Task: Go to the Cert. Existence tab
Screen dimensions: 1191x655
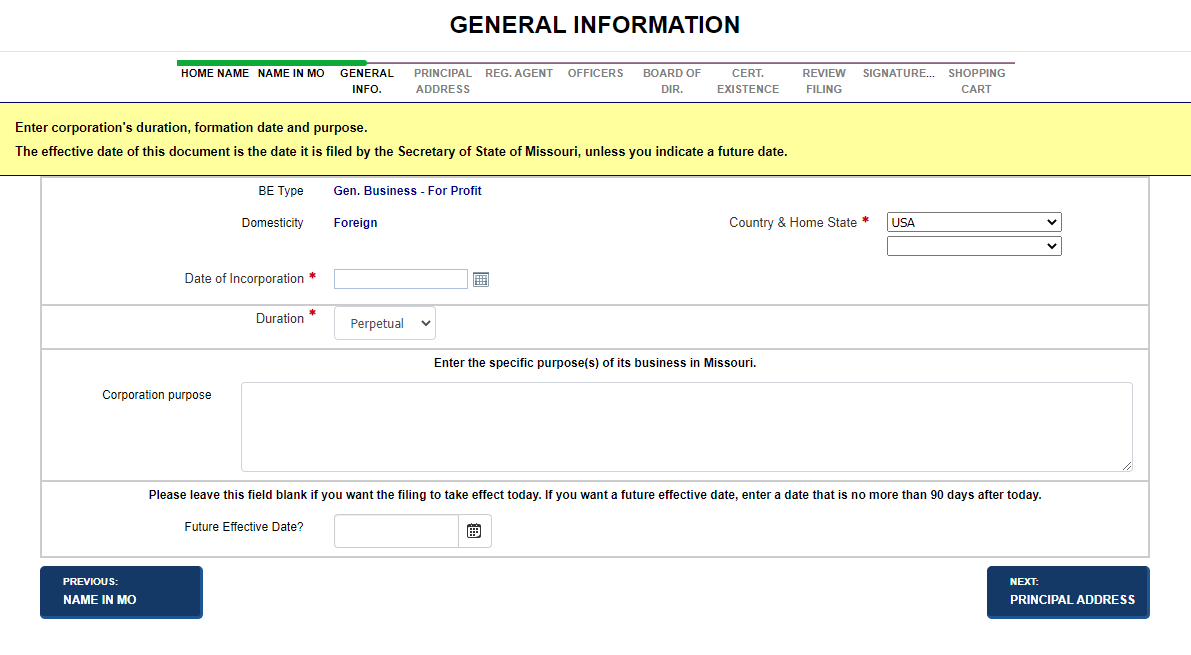Action: (748, 81)
